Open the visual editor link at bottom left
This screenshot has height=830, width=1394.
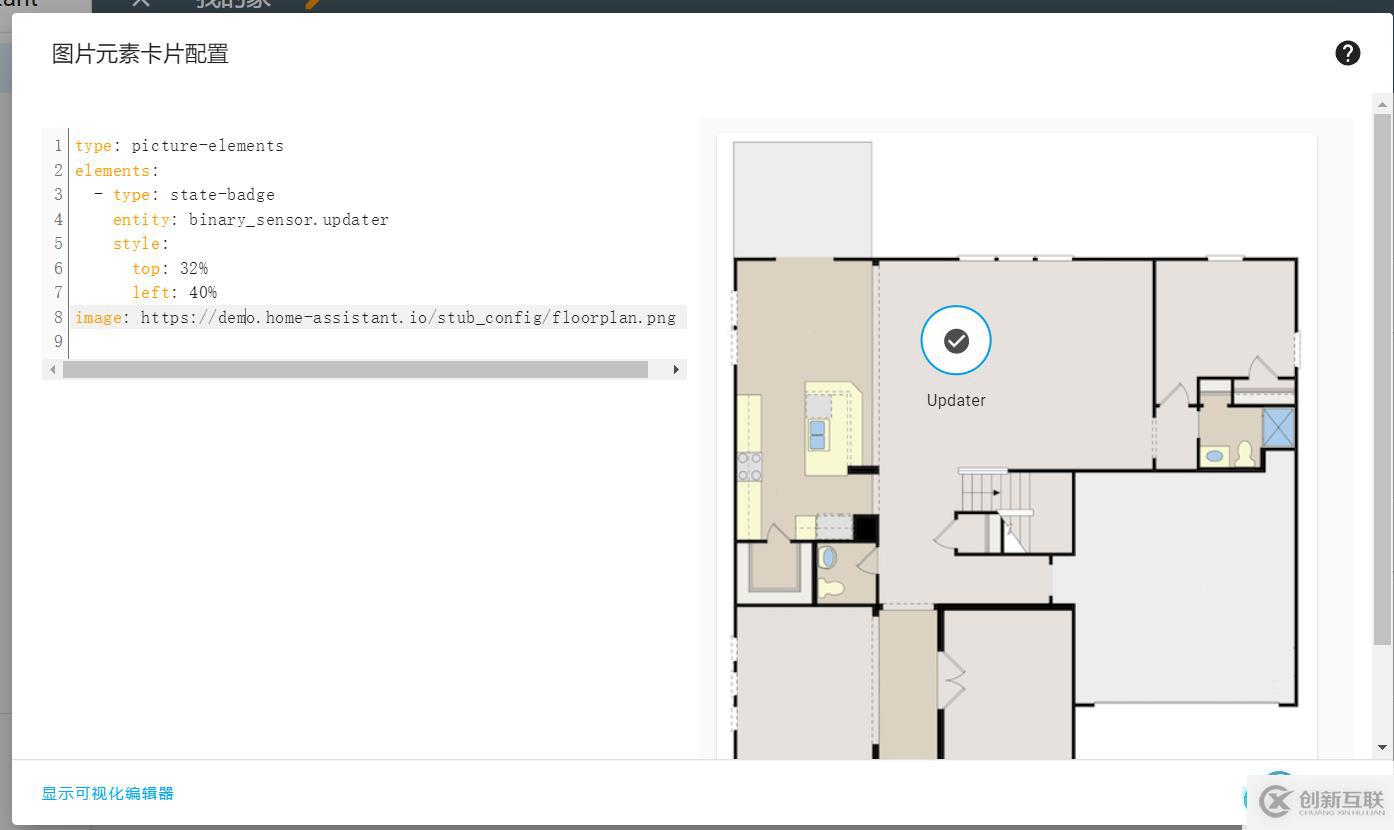108,793
